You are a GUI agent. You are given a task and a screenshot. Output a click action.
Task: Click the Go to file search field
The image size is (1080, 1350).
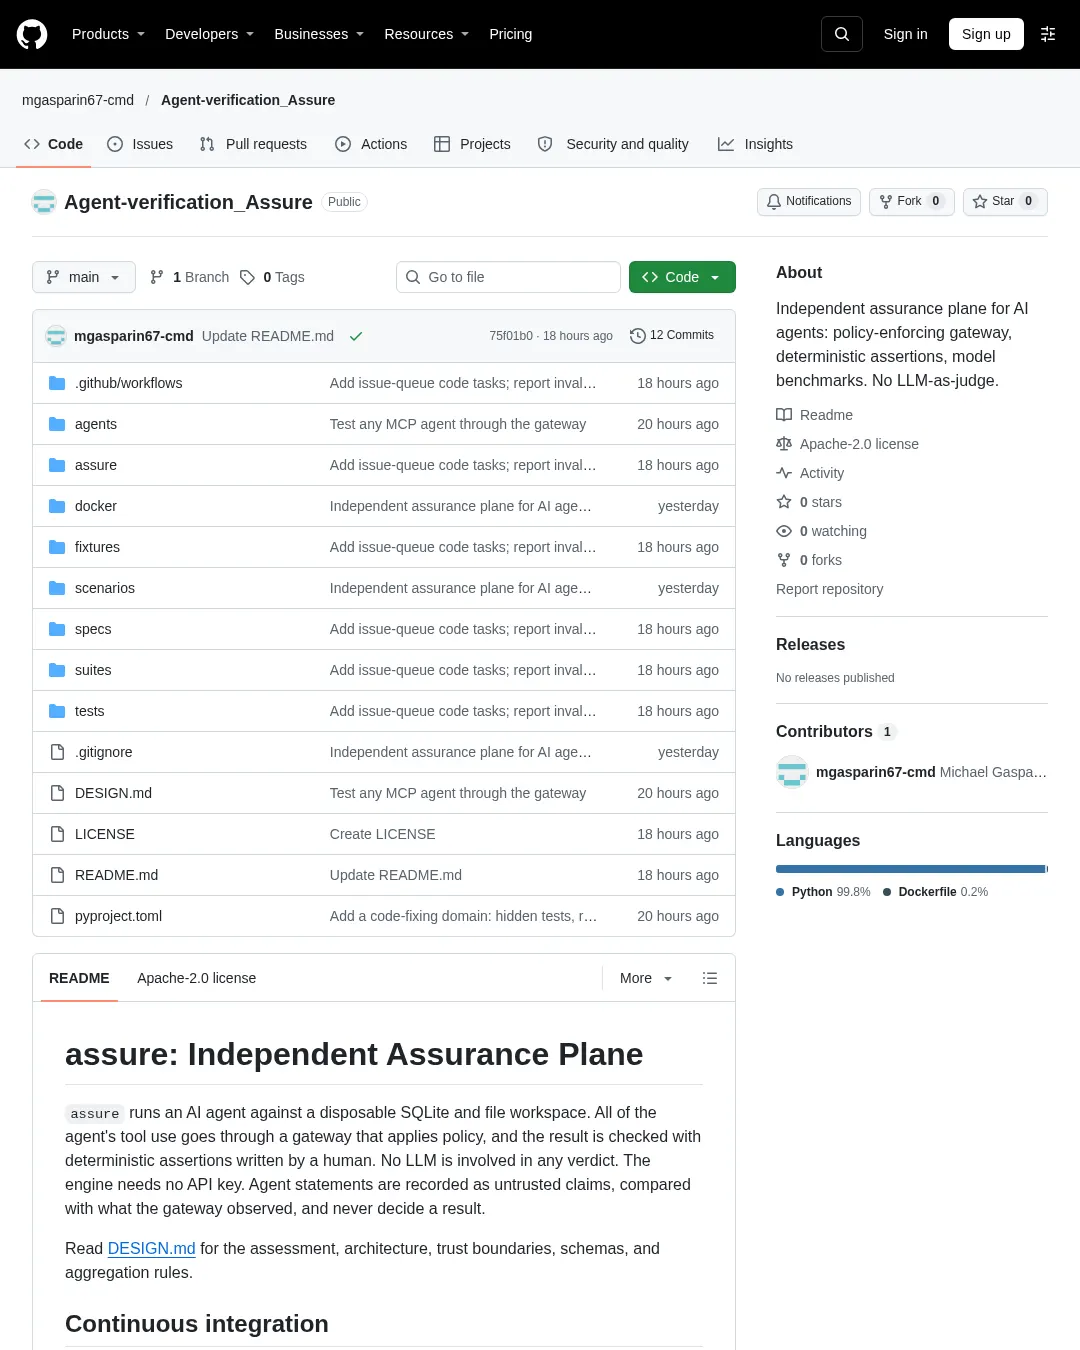[x=508, y=277]
